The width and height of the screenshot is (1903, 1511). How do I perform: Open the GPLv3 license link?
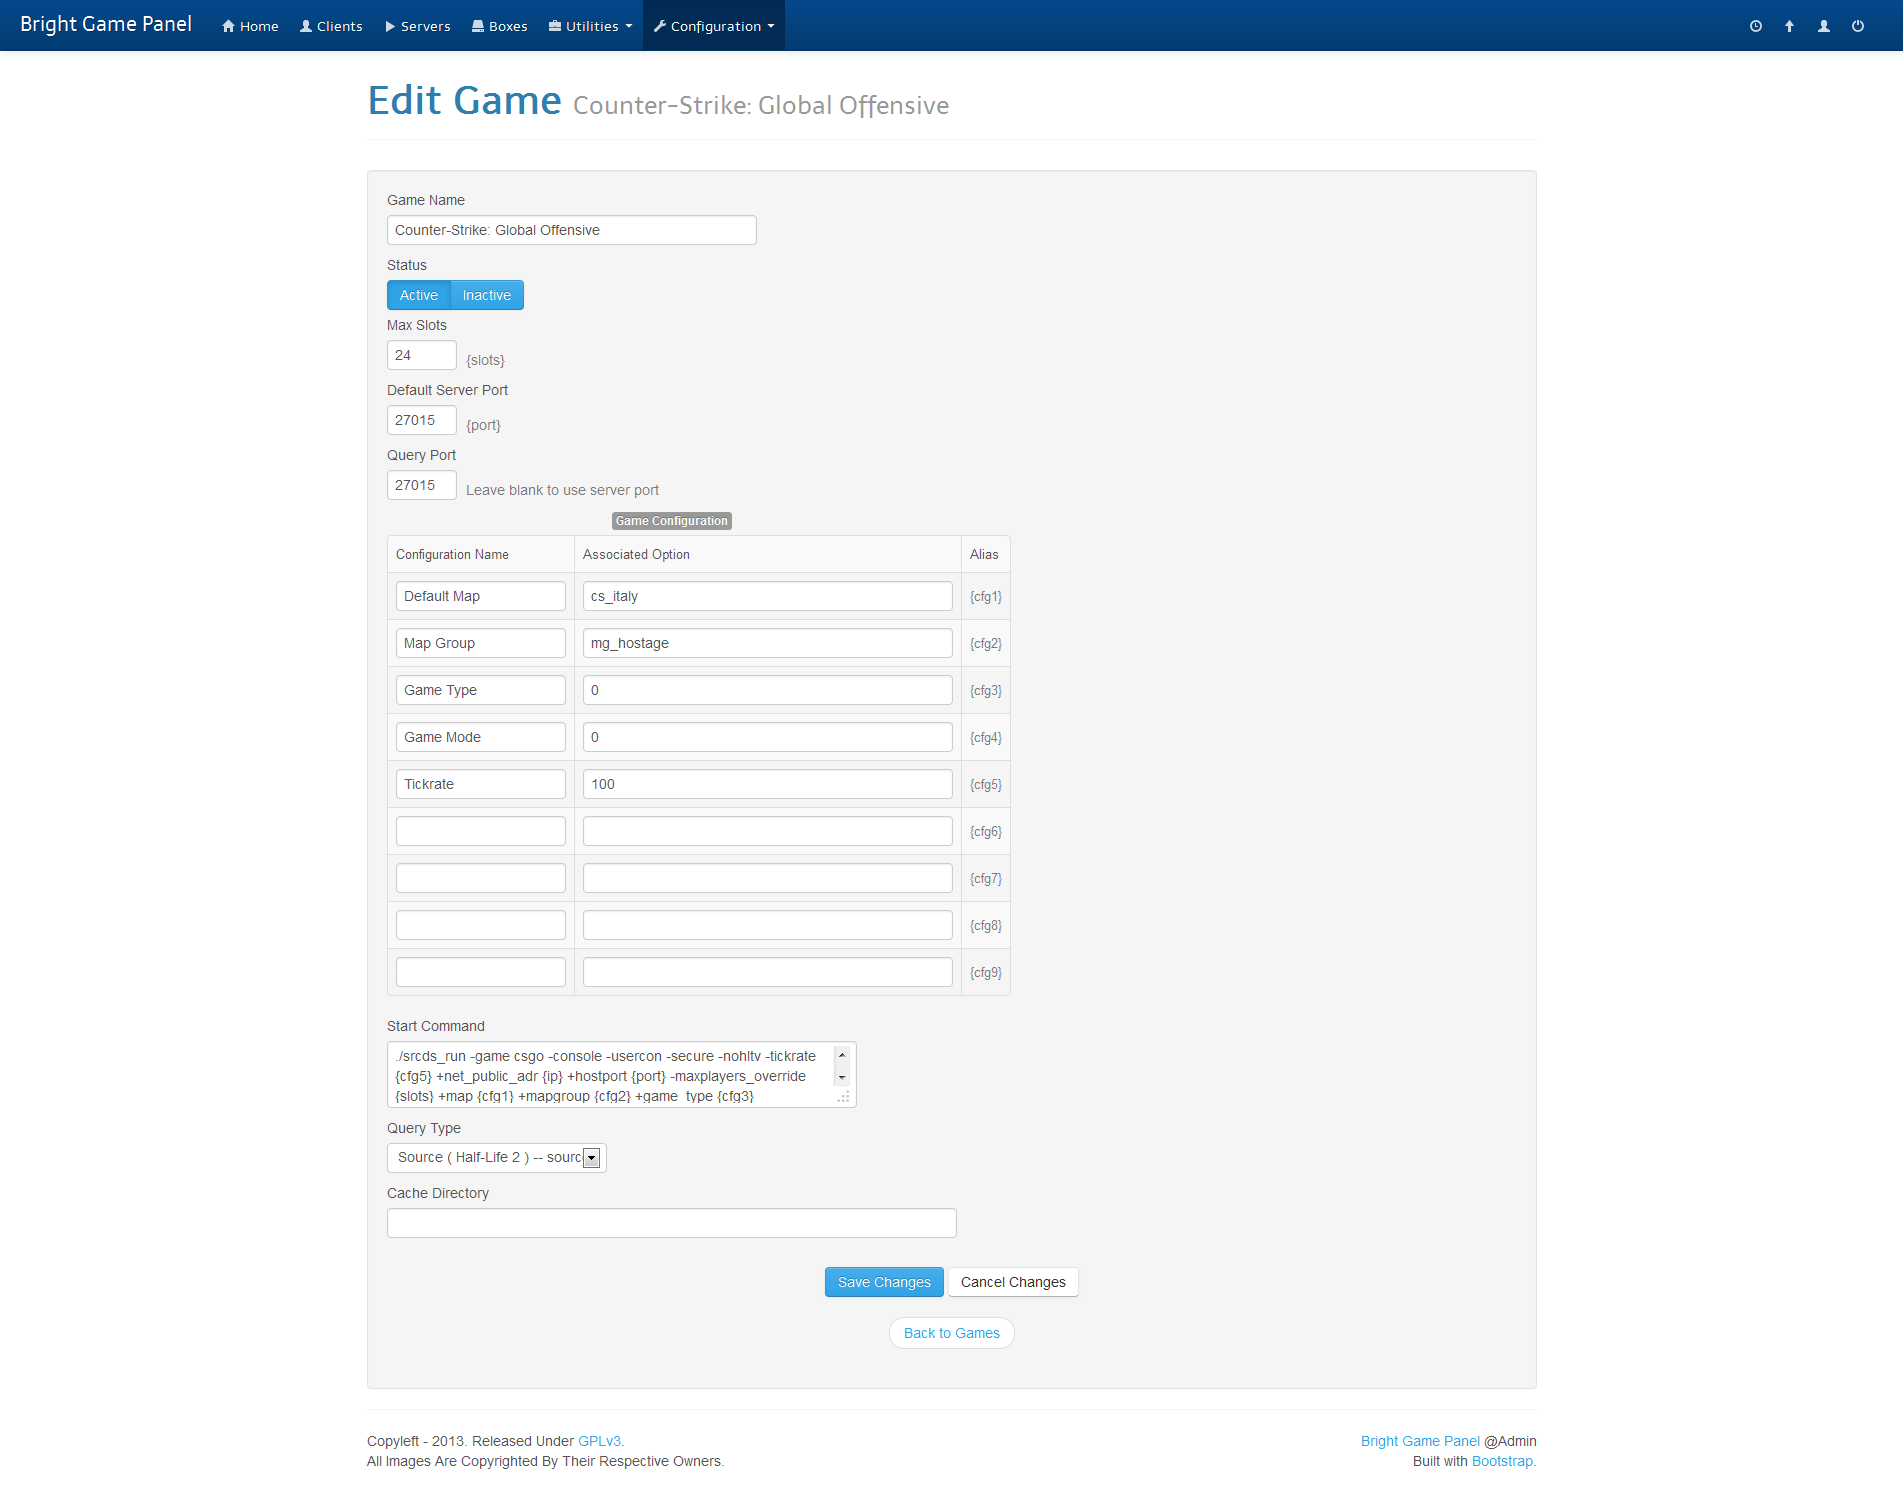[599, 1441]
